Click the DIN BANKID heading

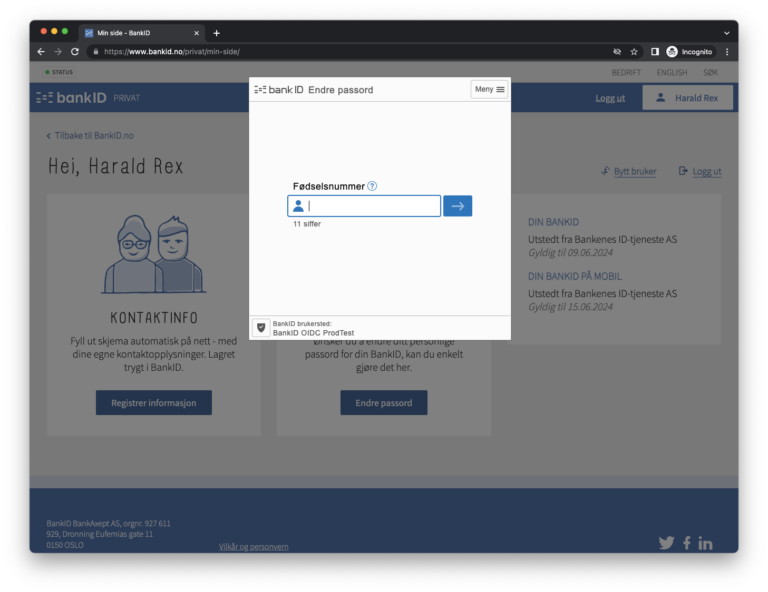tap(553, 222)
